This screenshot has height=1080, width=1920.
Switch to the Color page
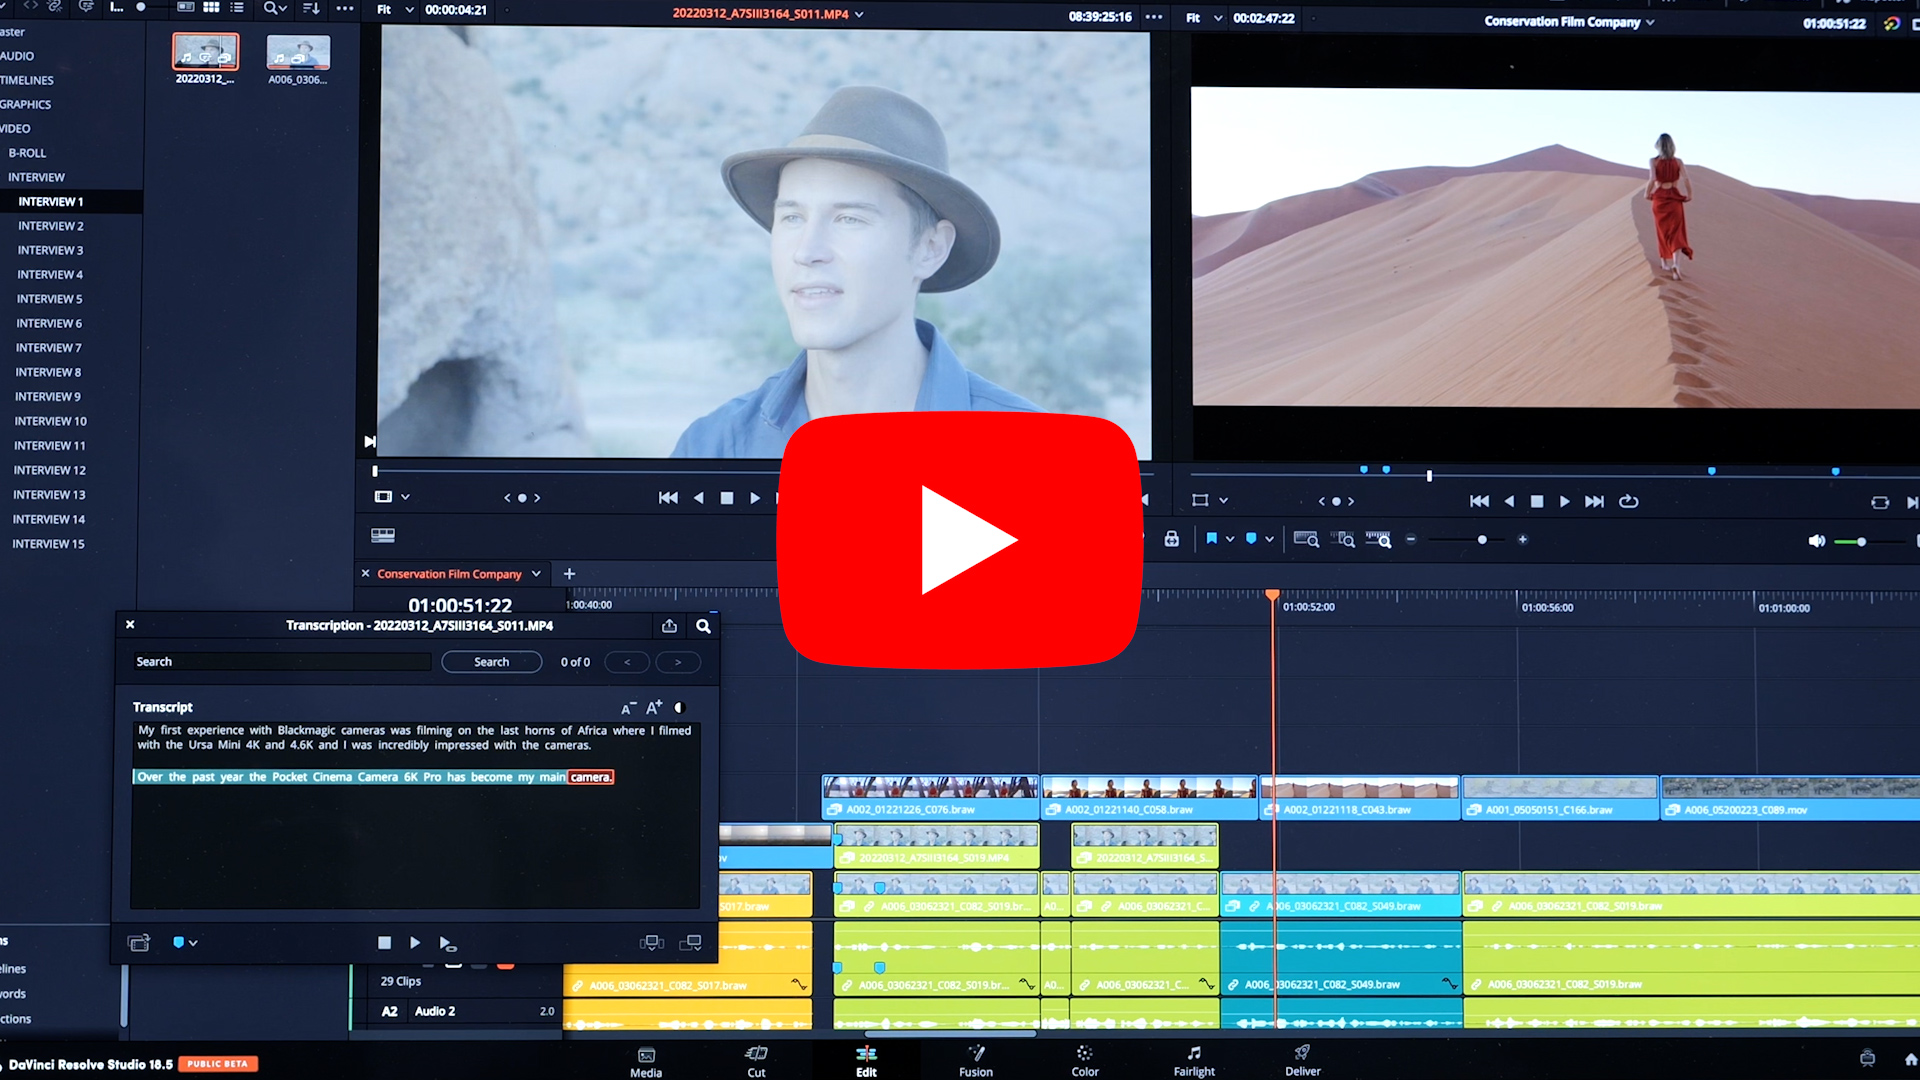1085,1060
